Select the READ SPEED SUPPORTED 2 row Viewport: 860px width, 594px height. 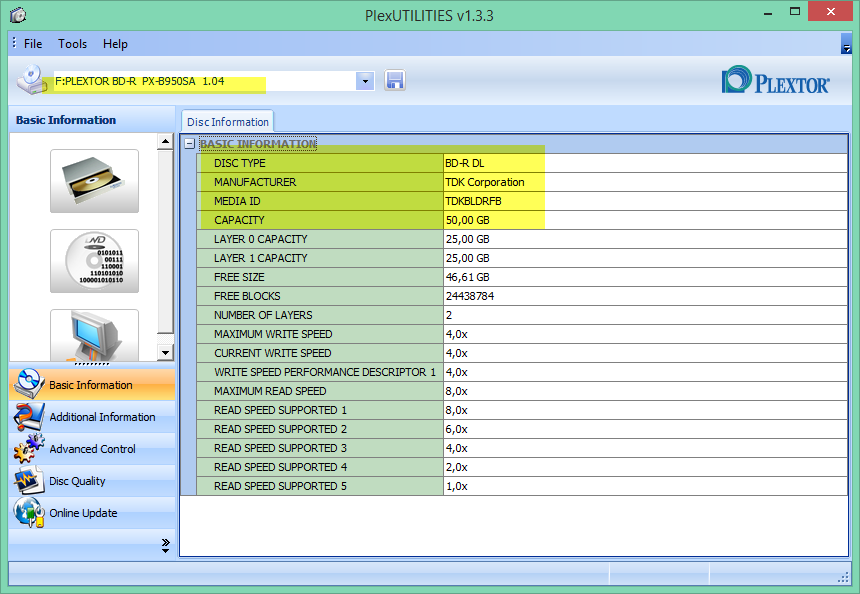click(522, 429)
